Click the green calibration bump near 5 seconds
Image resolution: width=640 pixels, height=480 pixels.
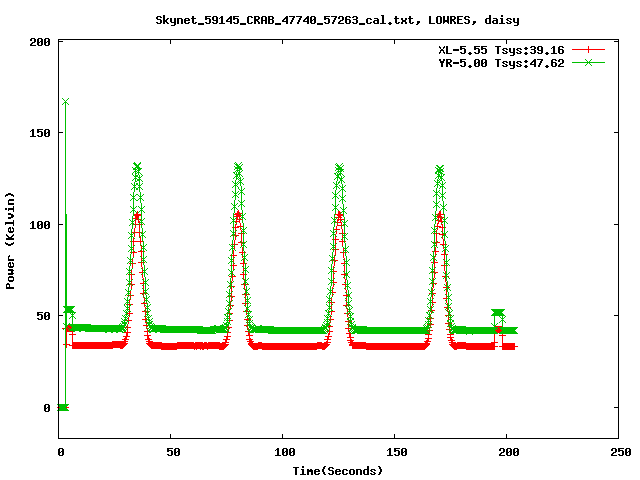tap(69, 309)
